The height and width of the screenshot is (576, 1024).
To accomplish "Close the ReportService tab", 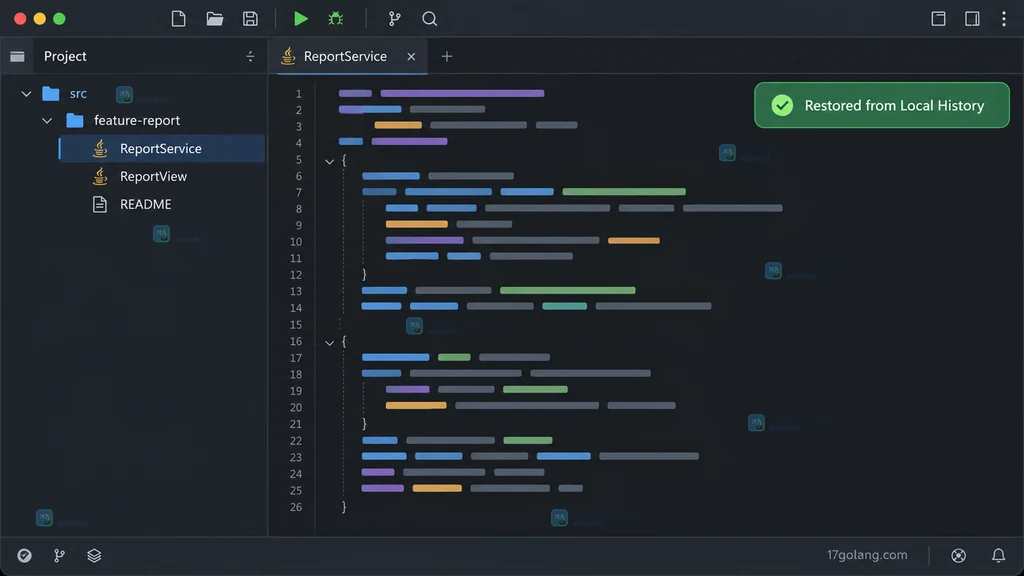I will (x=411, y=57).
